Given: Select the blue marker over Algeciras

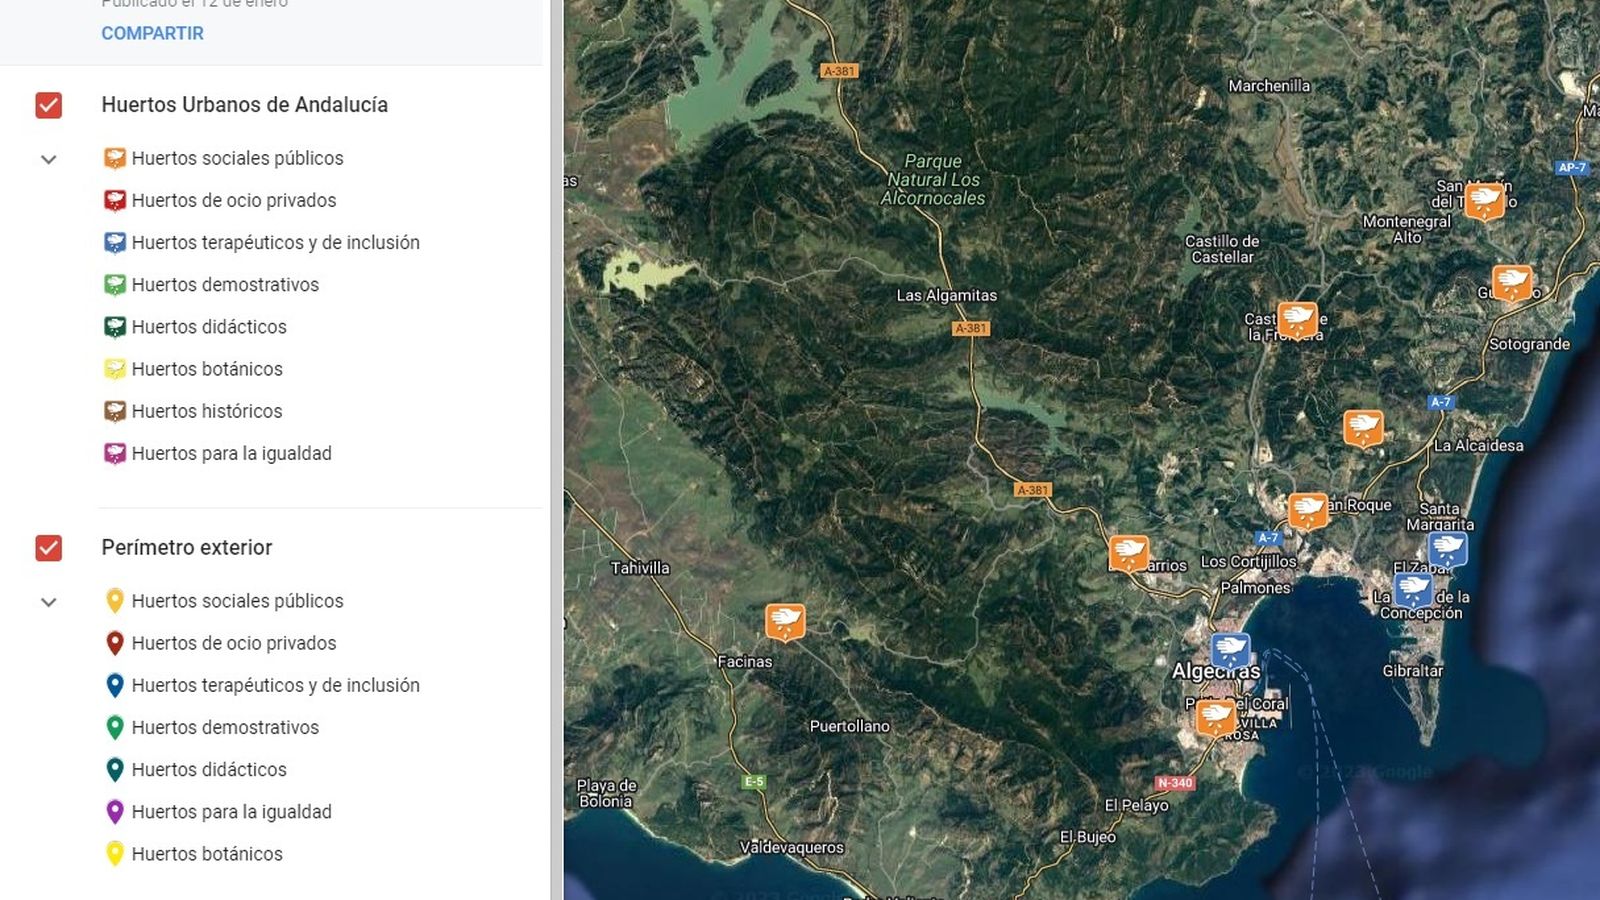Looking at the screenshot, I should click(x=1230, y=650).
